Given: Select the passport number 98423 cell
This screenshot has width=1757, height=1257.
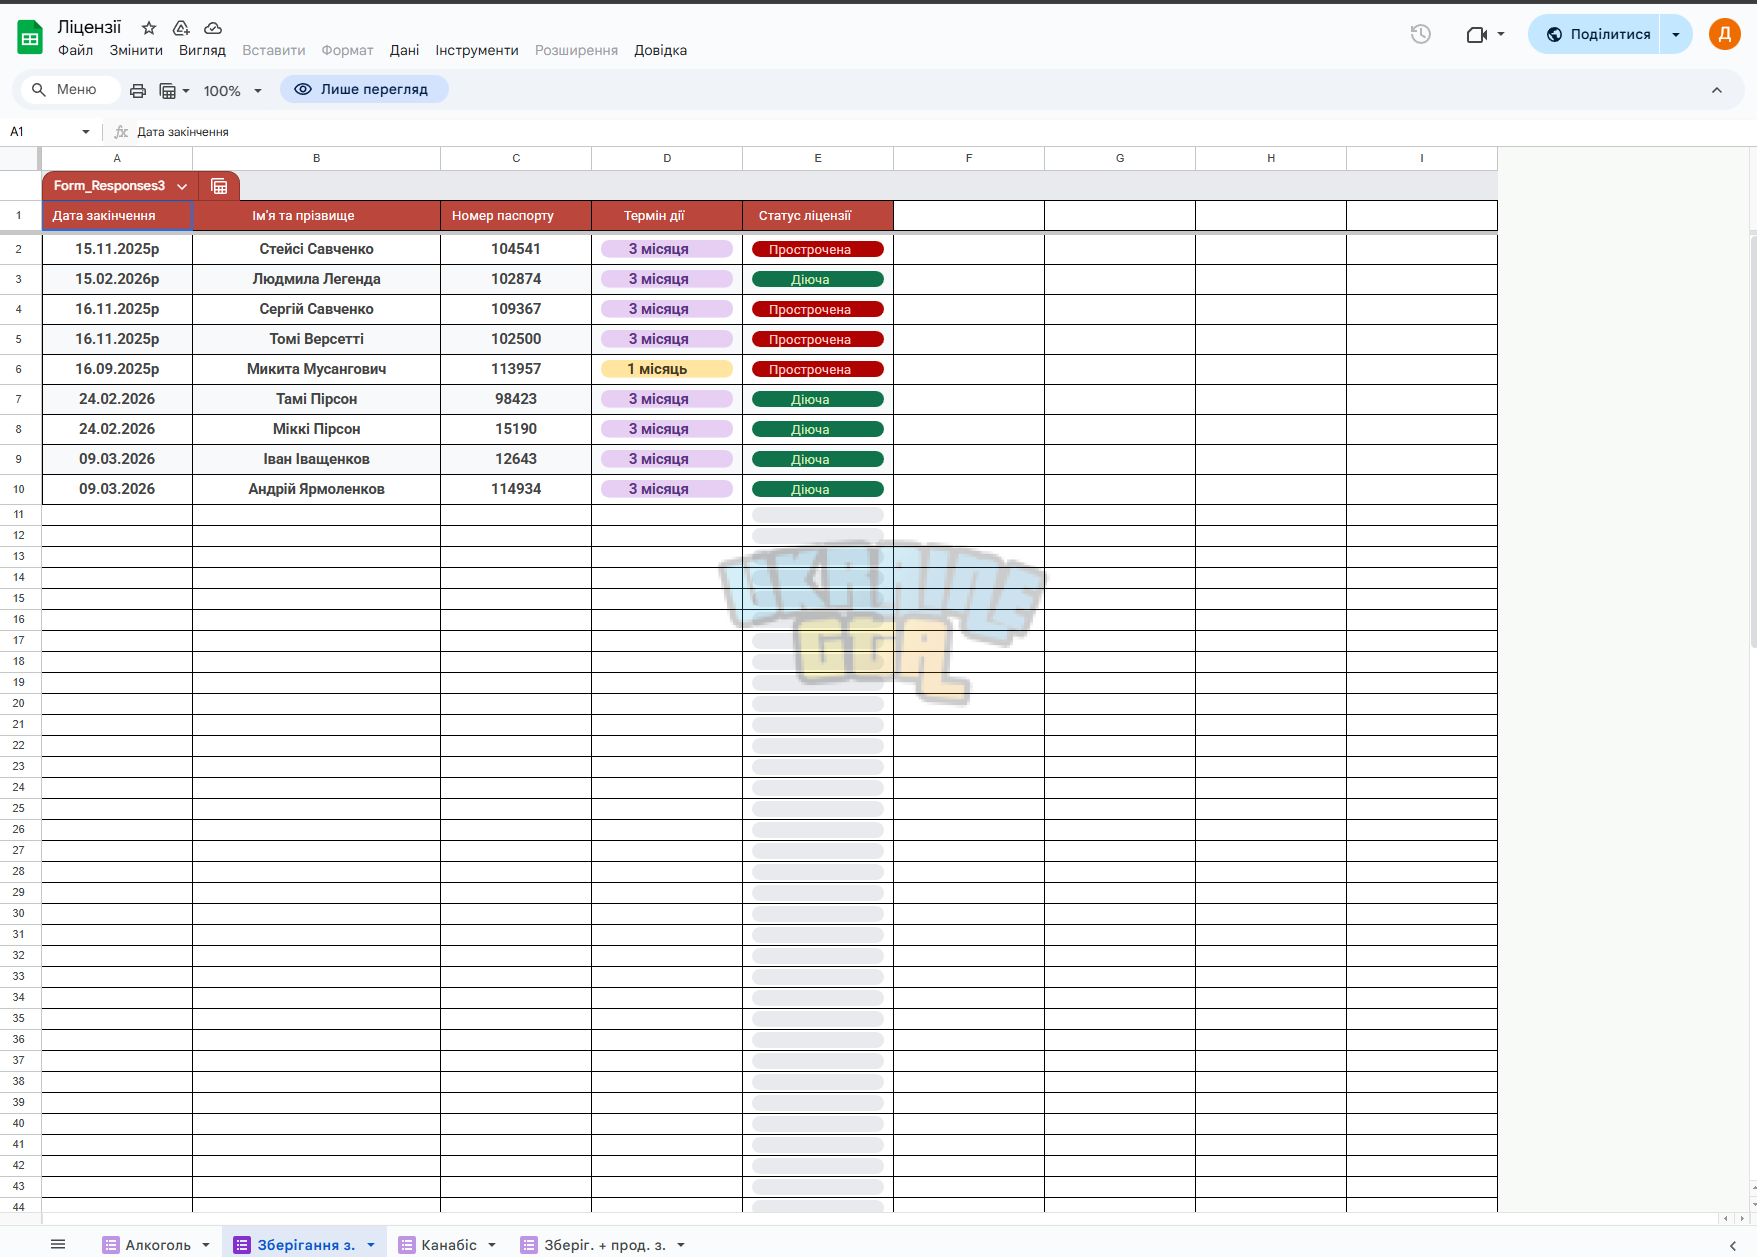Looking at the screenshot, I should tap(515, 399).
